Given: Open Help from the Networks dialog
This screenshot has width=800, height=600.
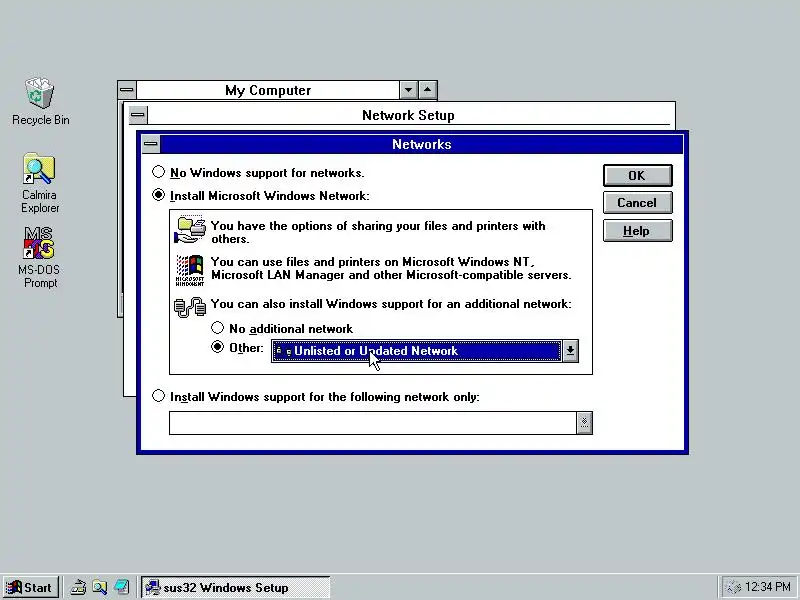Looking at the screenshot, I should pyautogui.click(x=637, y=231).
